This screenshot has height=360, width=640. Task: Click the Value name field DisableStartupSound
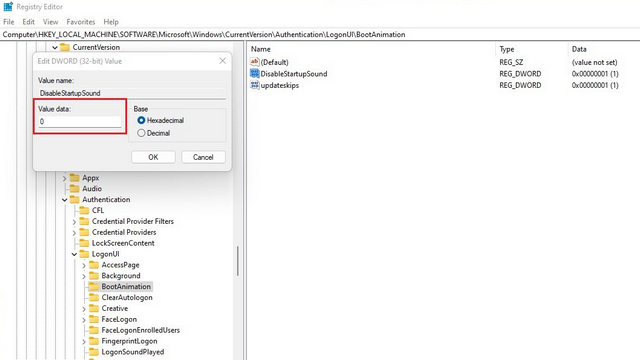point(132,93)
